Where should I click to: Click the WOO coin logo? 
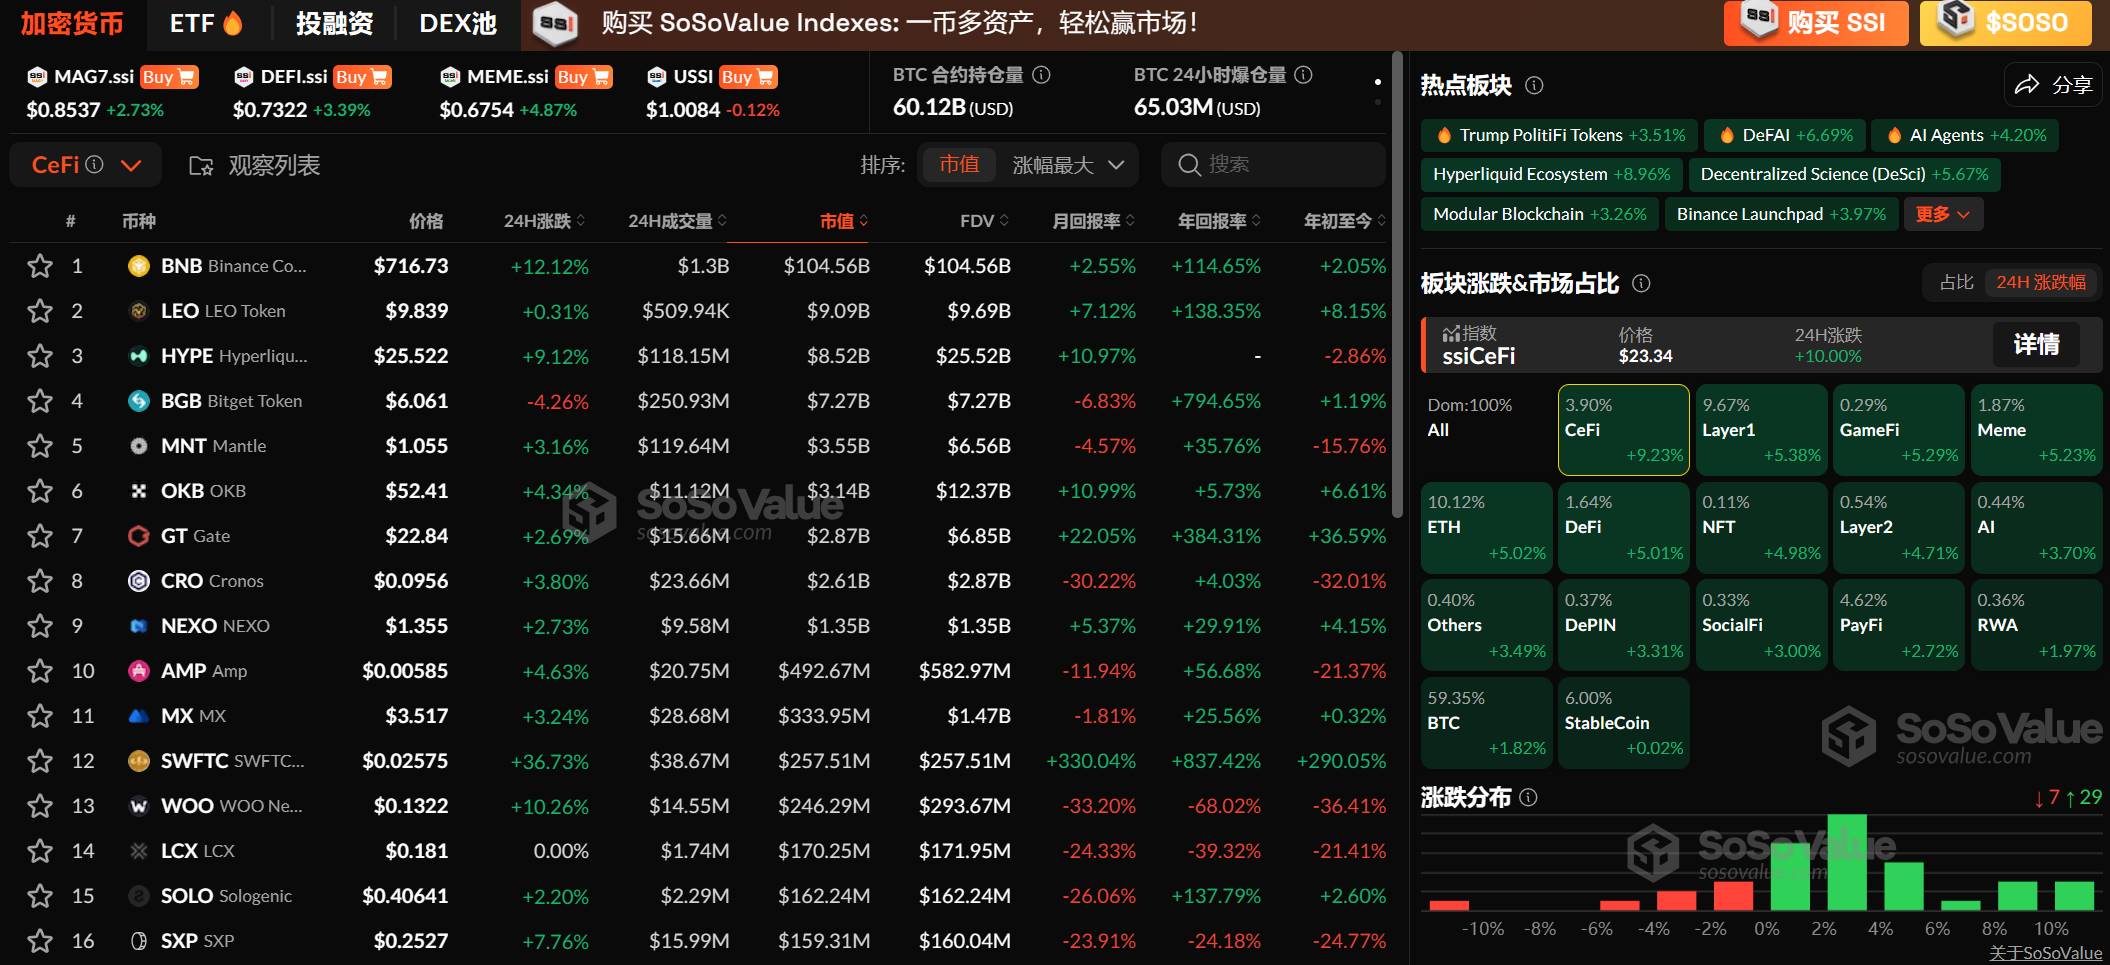pyautogui.click(x=139, y=806)
